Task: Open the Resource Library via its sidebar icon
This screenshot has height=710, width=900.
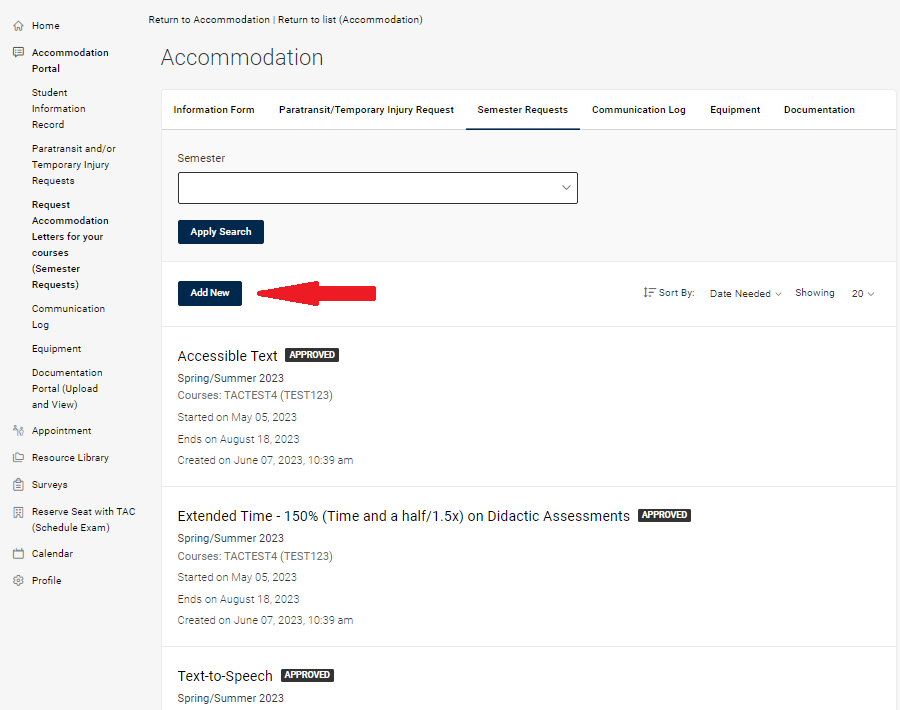Action: [16, 457]
